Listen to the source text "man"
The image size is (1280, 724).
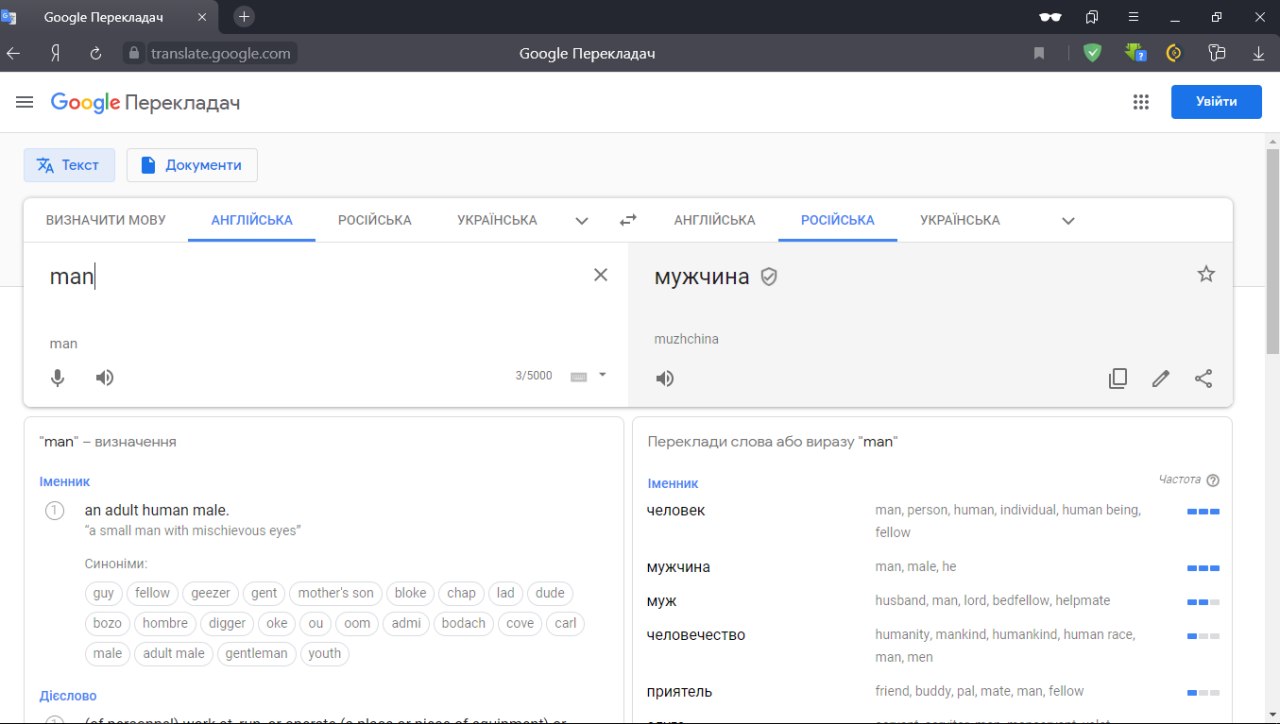coord(105,377)
